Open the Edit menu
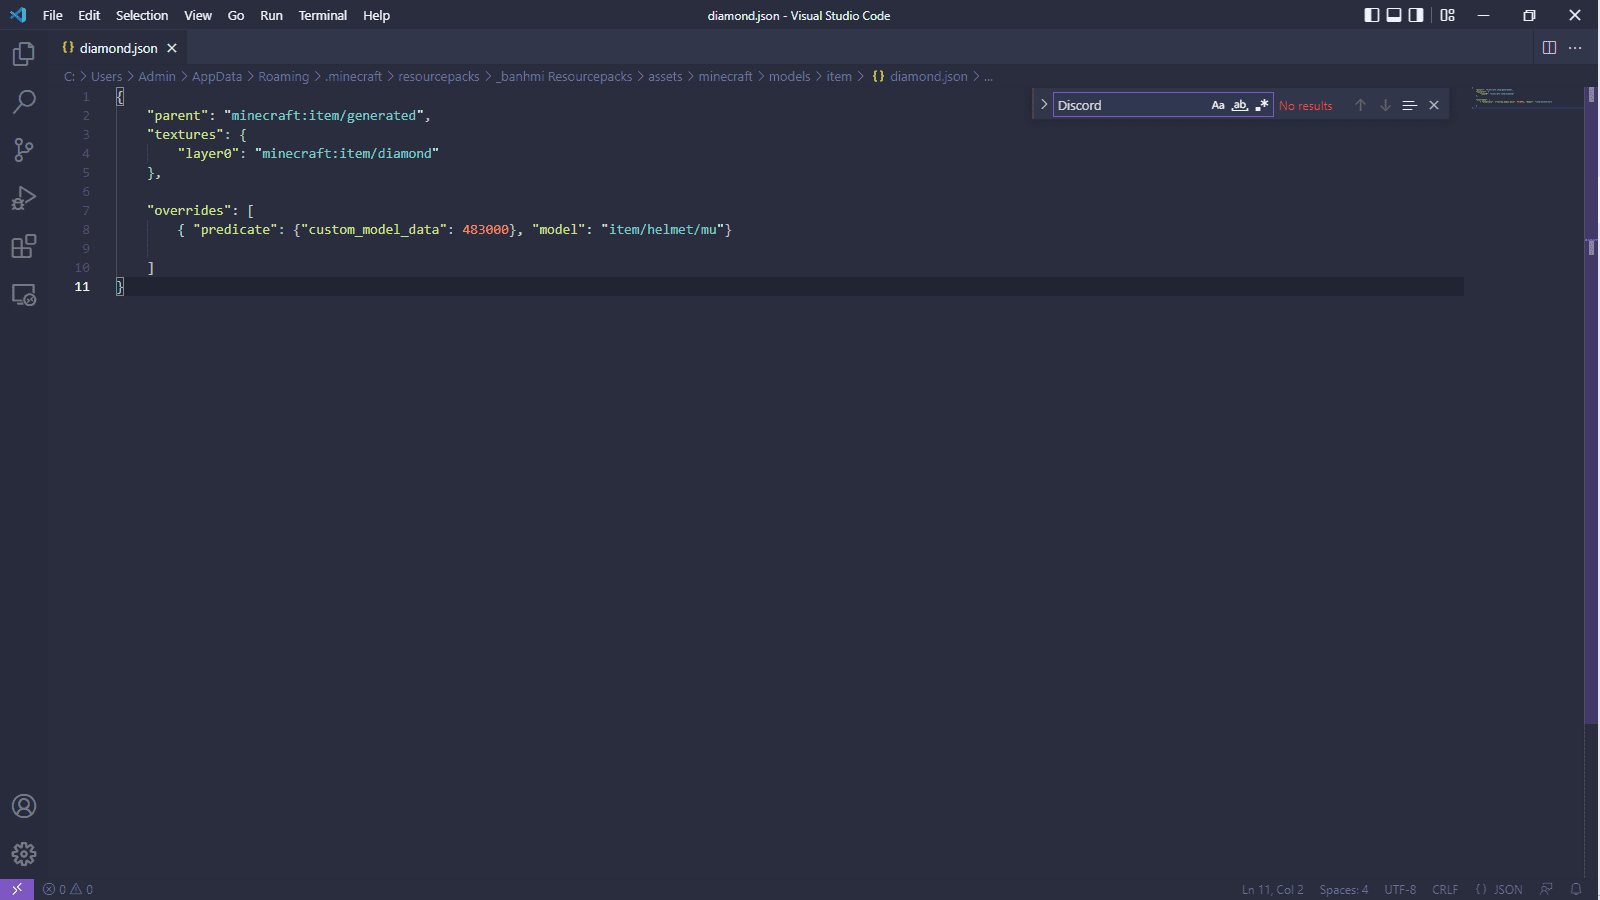Viewport: 1600px width, 900px height. pos(89,15)
